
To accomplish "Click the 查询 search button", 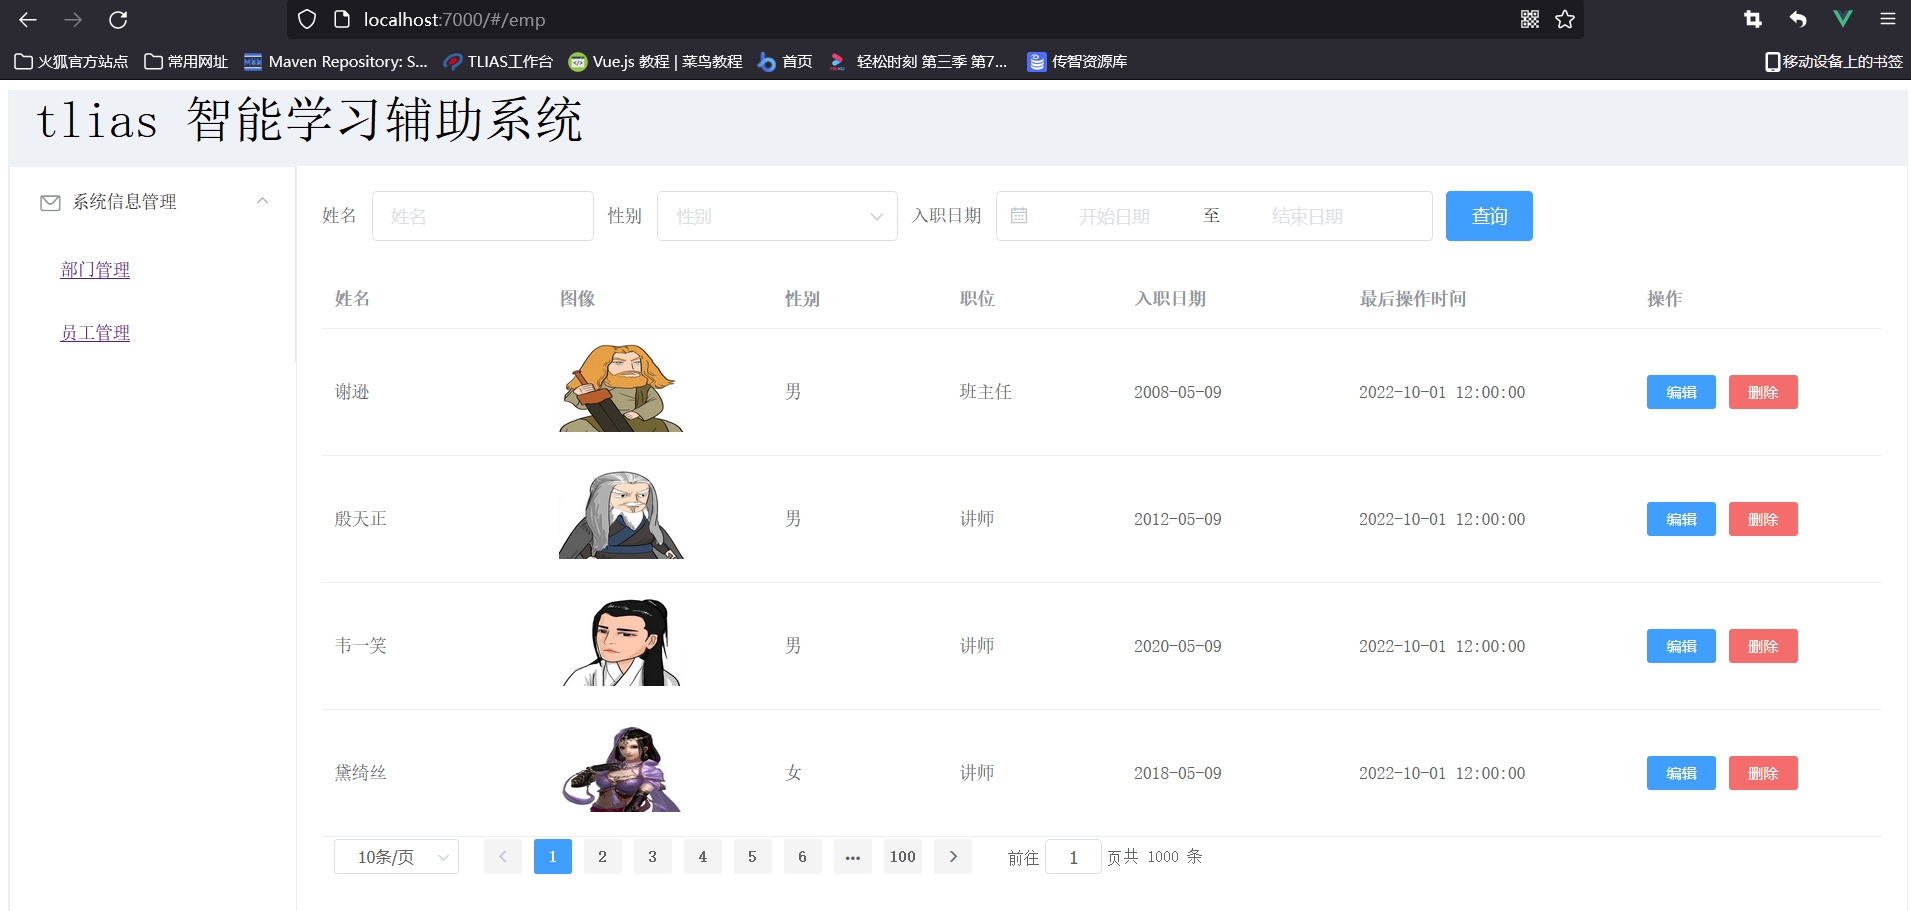I will pyautogui.click(x=1488, y=216).
